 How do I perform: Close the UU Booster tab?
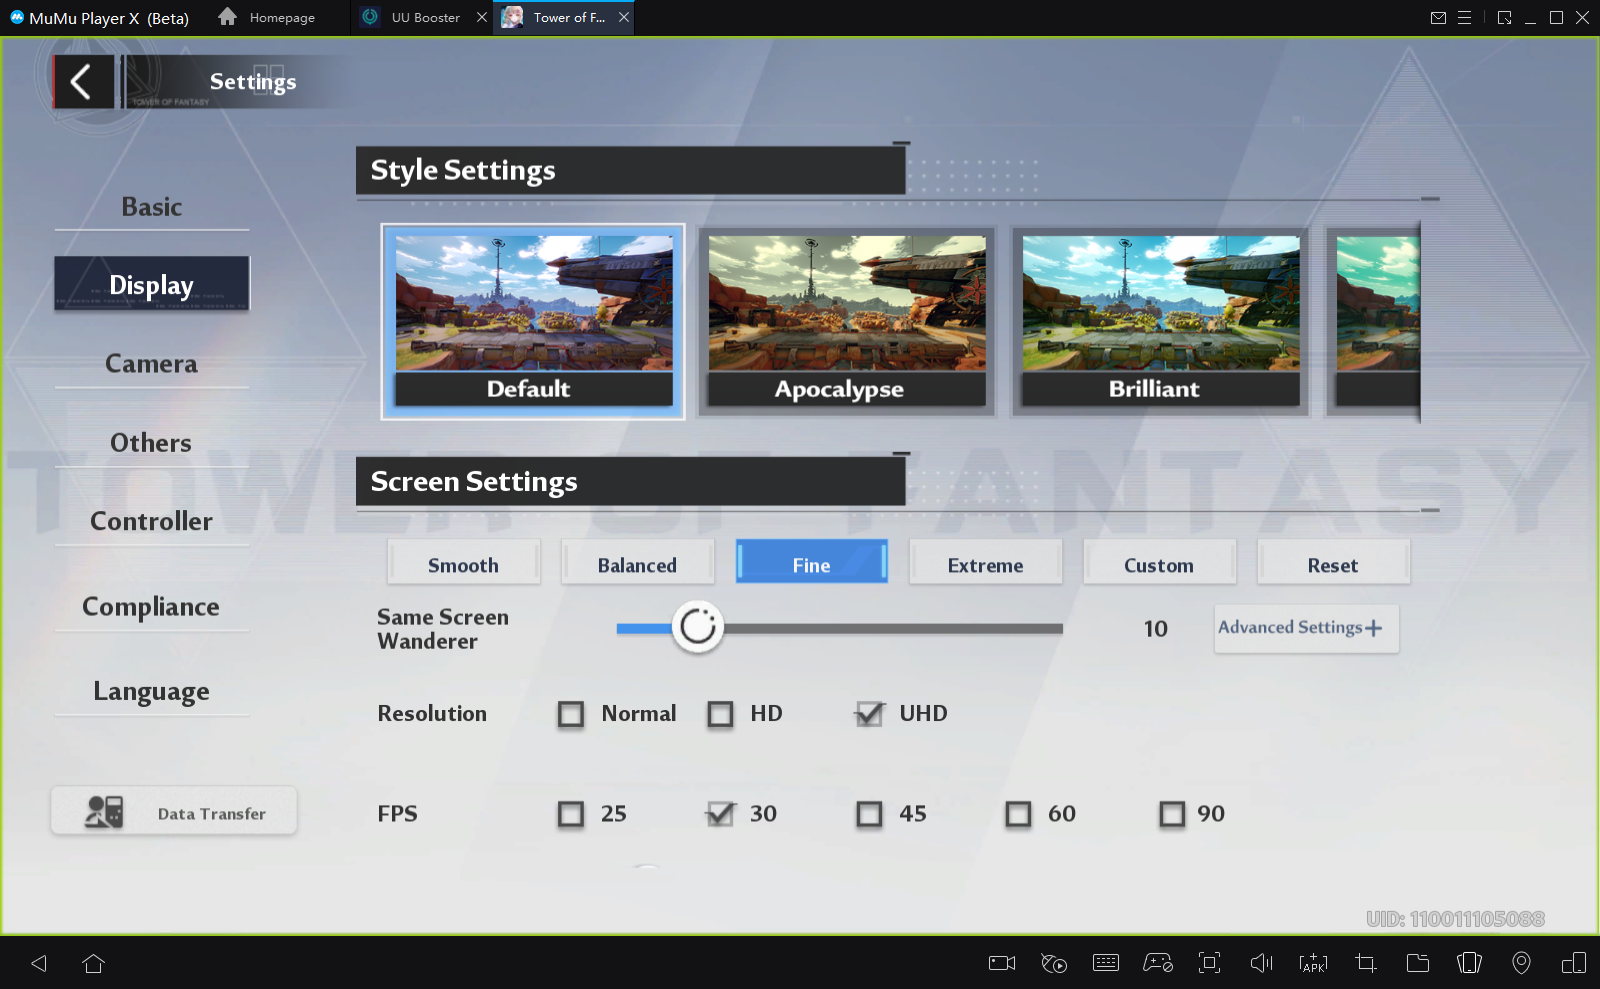(x=482, y=17)
